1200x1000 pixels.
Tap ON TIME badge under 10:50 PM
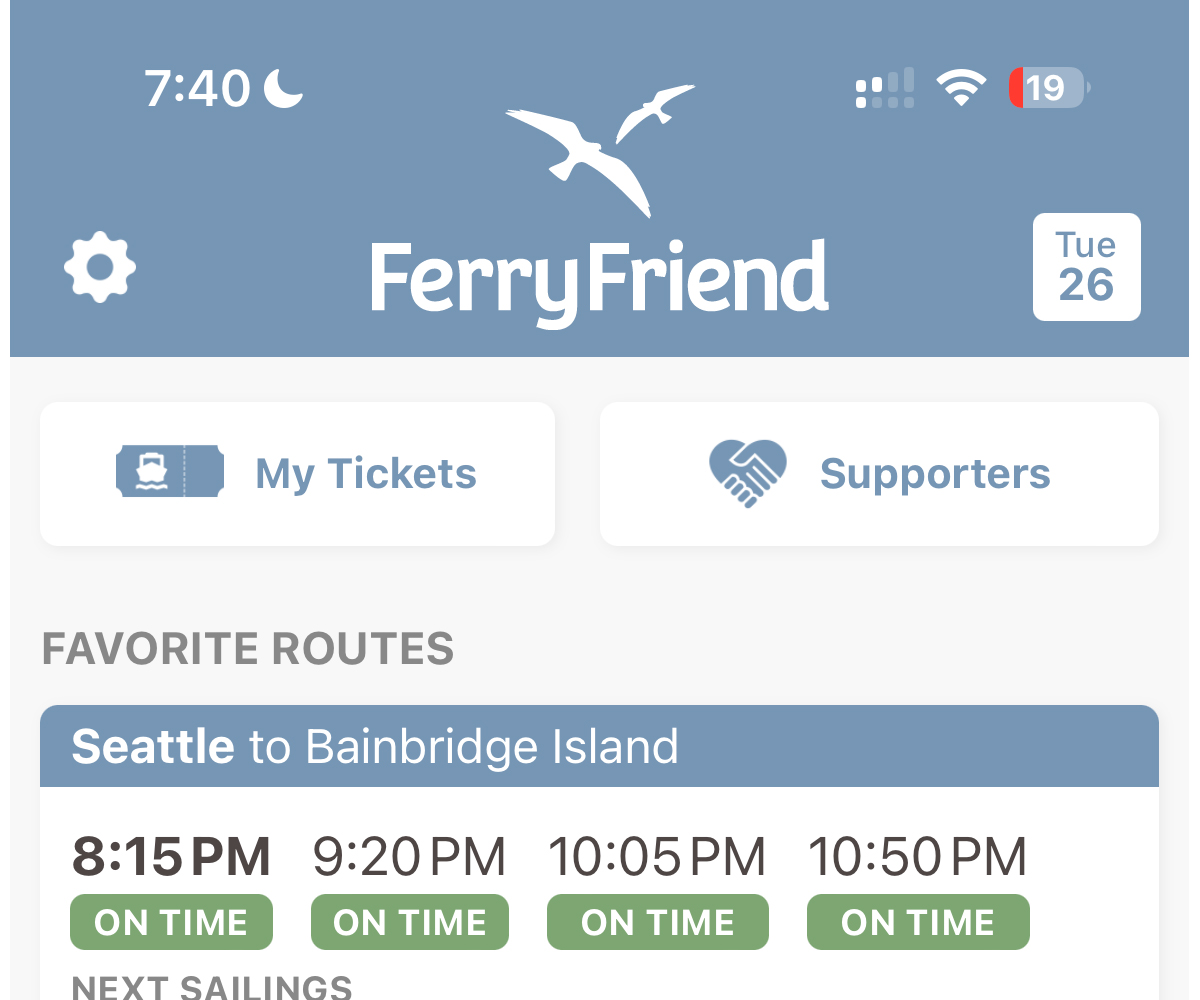[918, 922]
